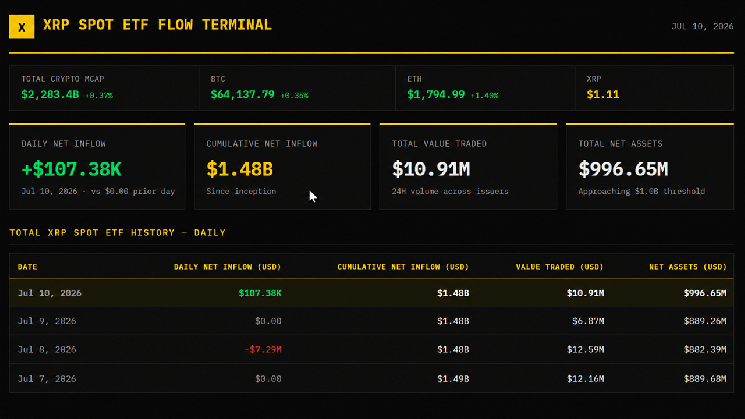Click the yellow X logo icon
Screen dimensions: 745x419
(x=21, y=27)
